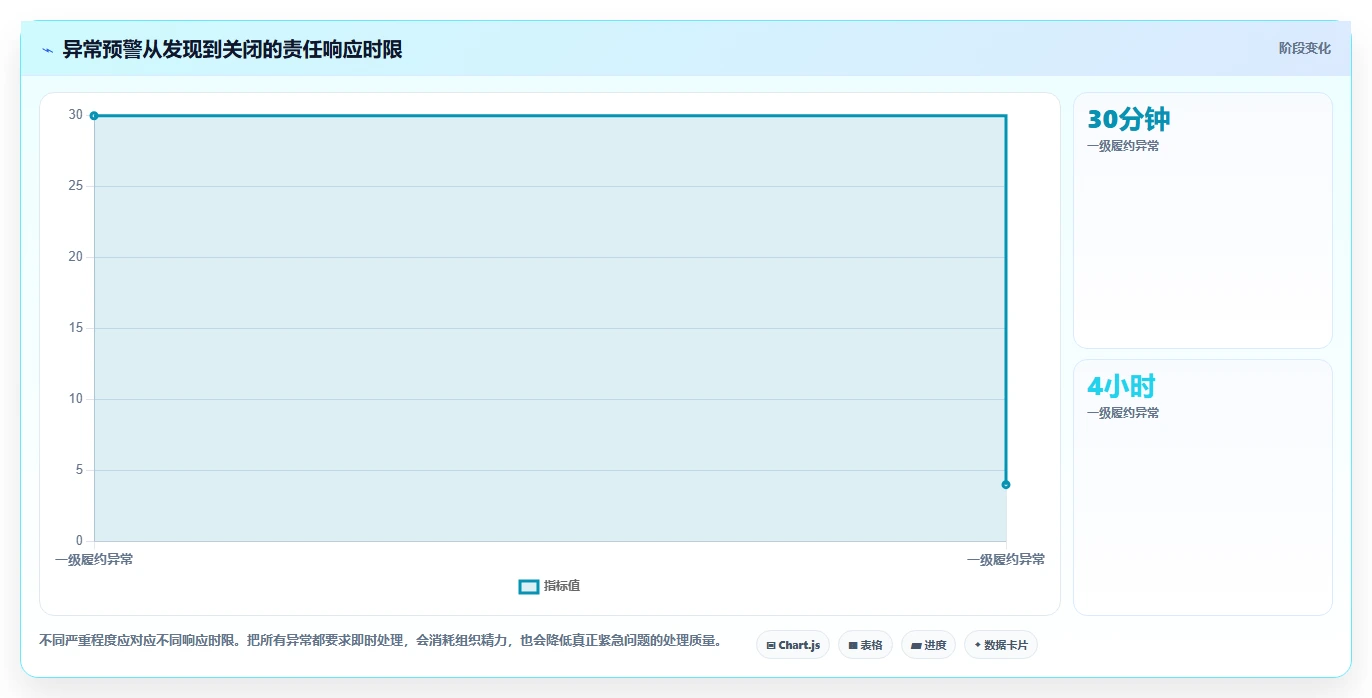Click the 阶段变化 label in the header

click(1304, 48)
